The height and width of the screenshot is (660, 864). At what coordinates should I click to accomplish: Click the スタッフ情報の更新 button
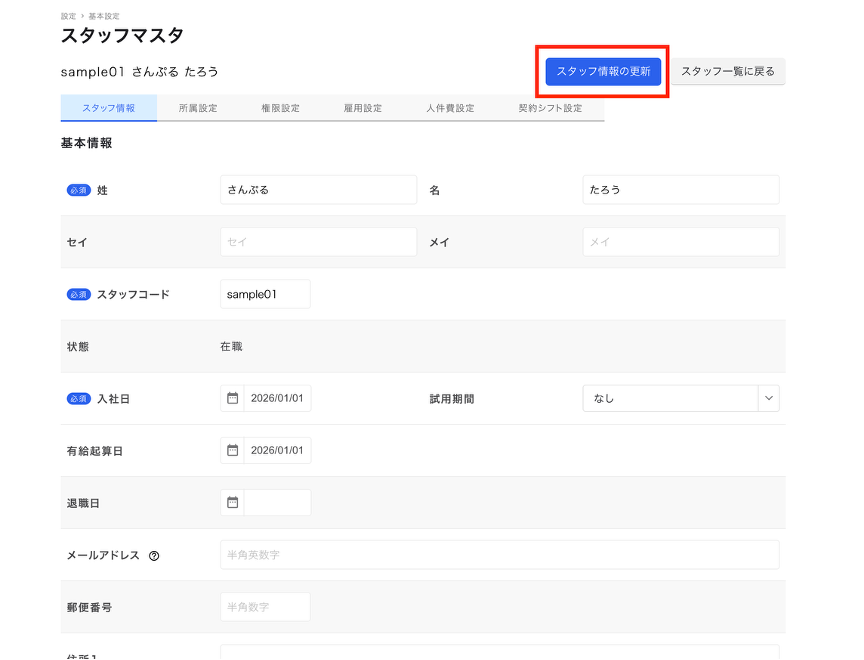point(603,71)
